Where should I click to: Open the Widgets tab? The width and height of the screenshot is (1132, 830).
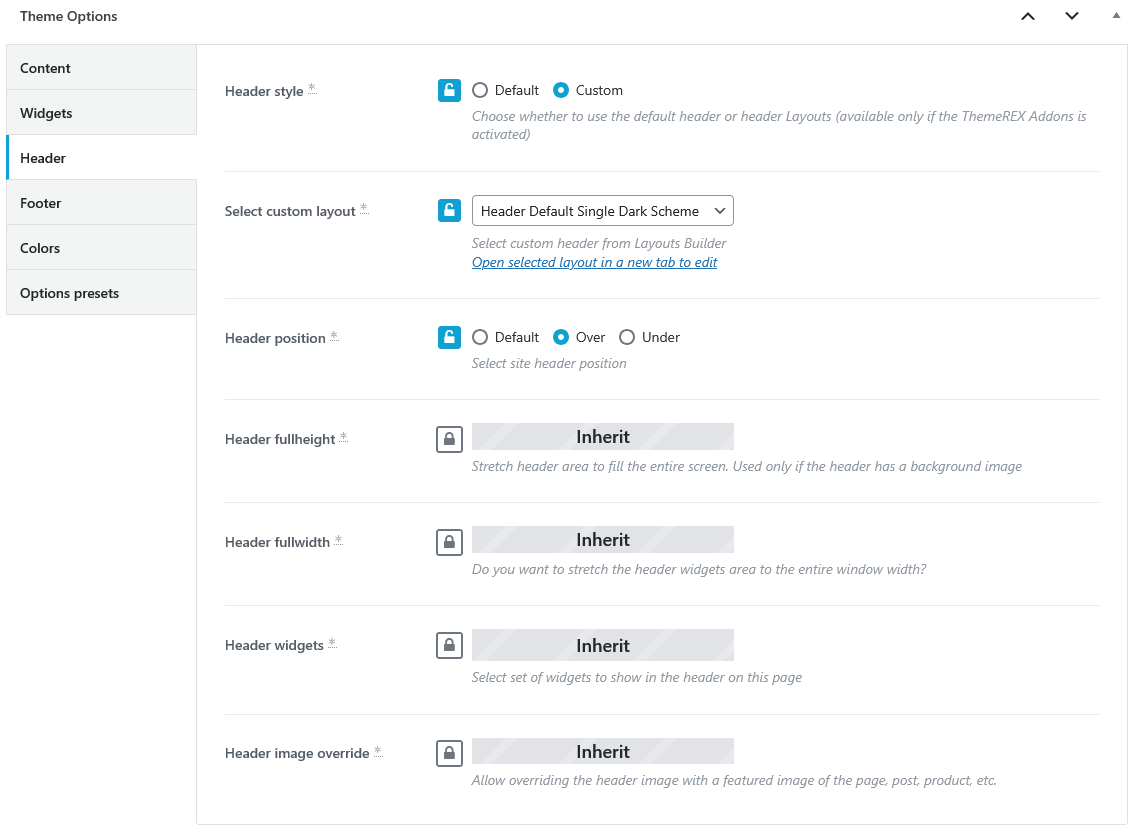pos(102,113)
